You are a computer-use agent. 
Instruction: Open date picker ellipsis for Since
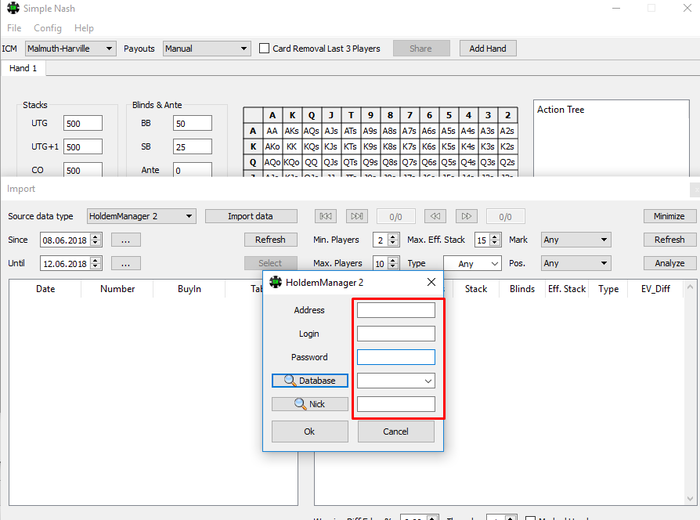pyautogui.click(x=126, y=240)
